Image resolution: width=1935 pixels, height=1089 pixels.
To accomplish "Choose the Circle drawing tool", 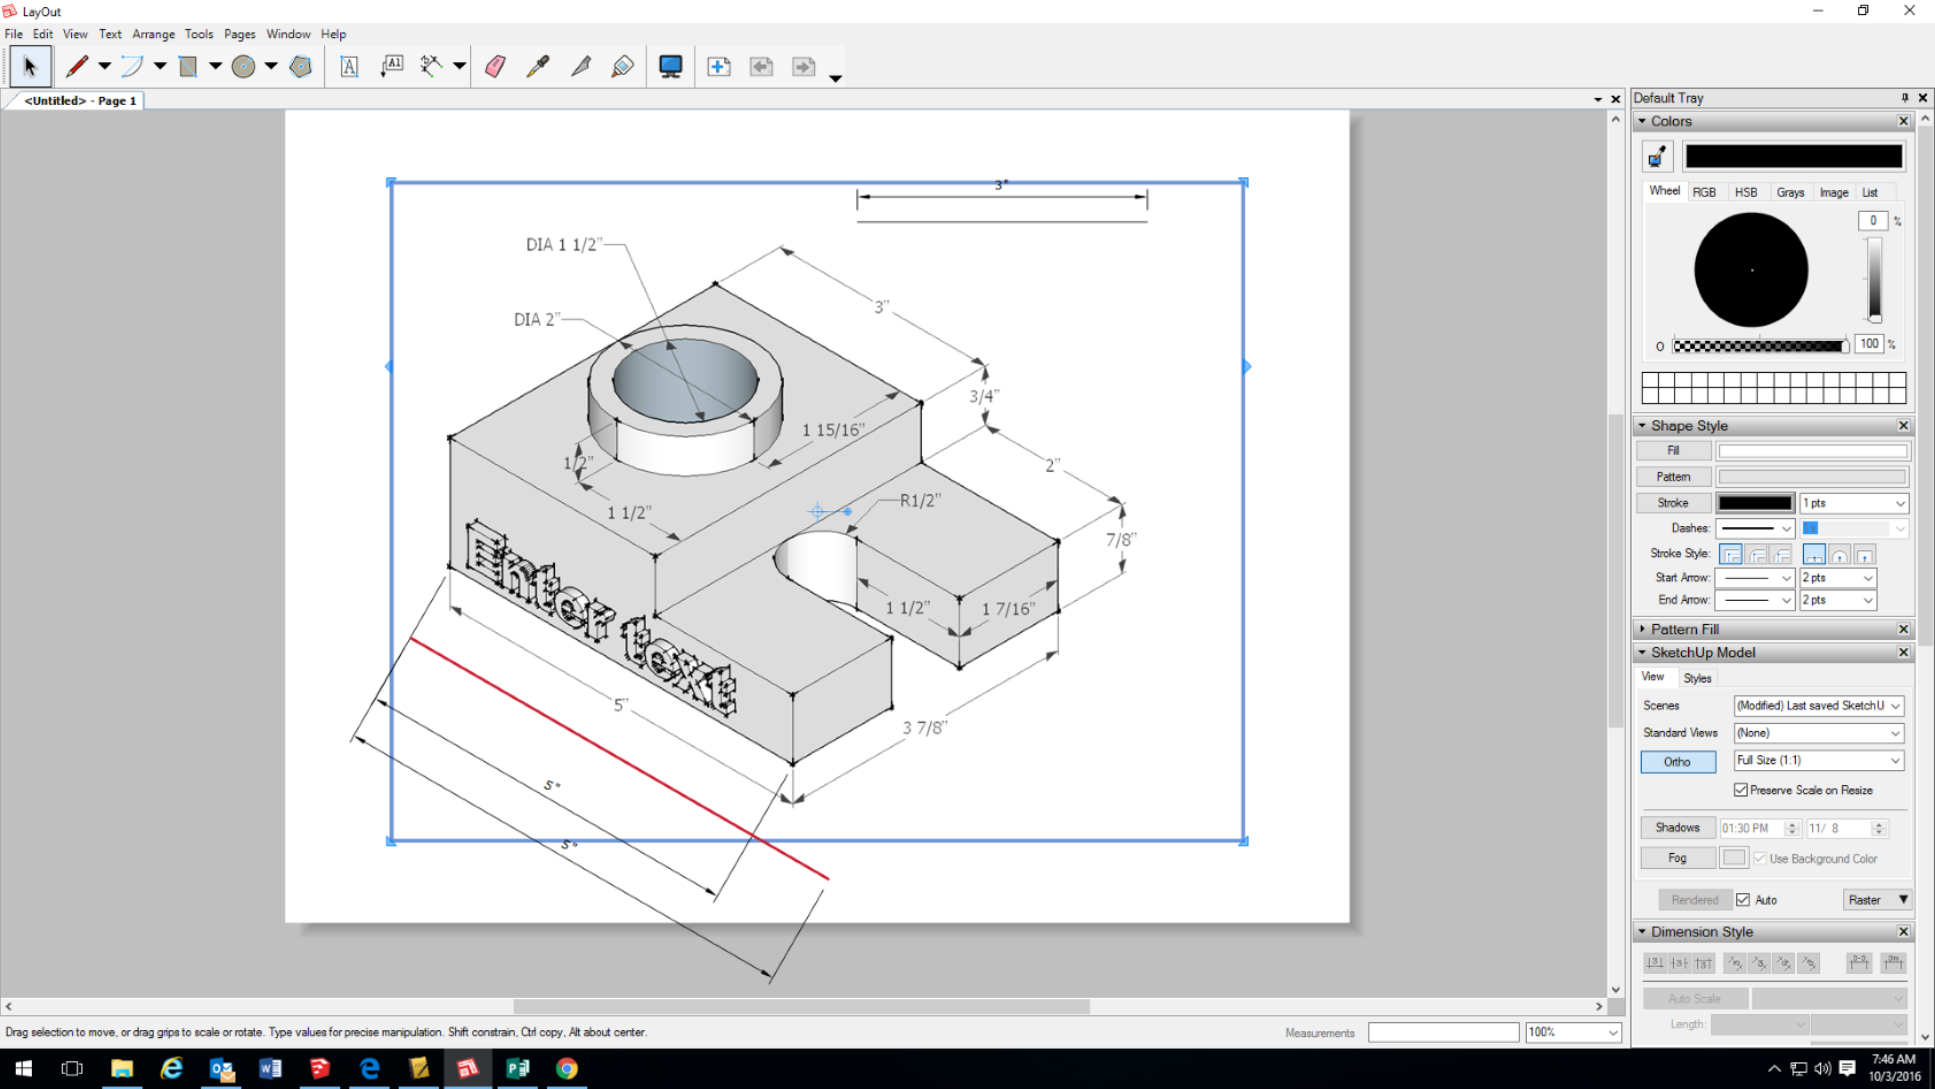I will (243, 67).
